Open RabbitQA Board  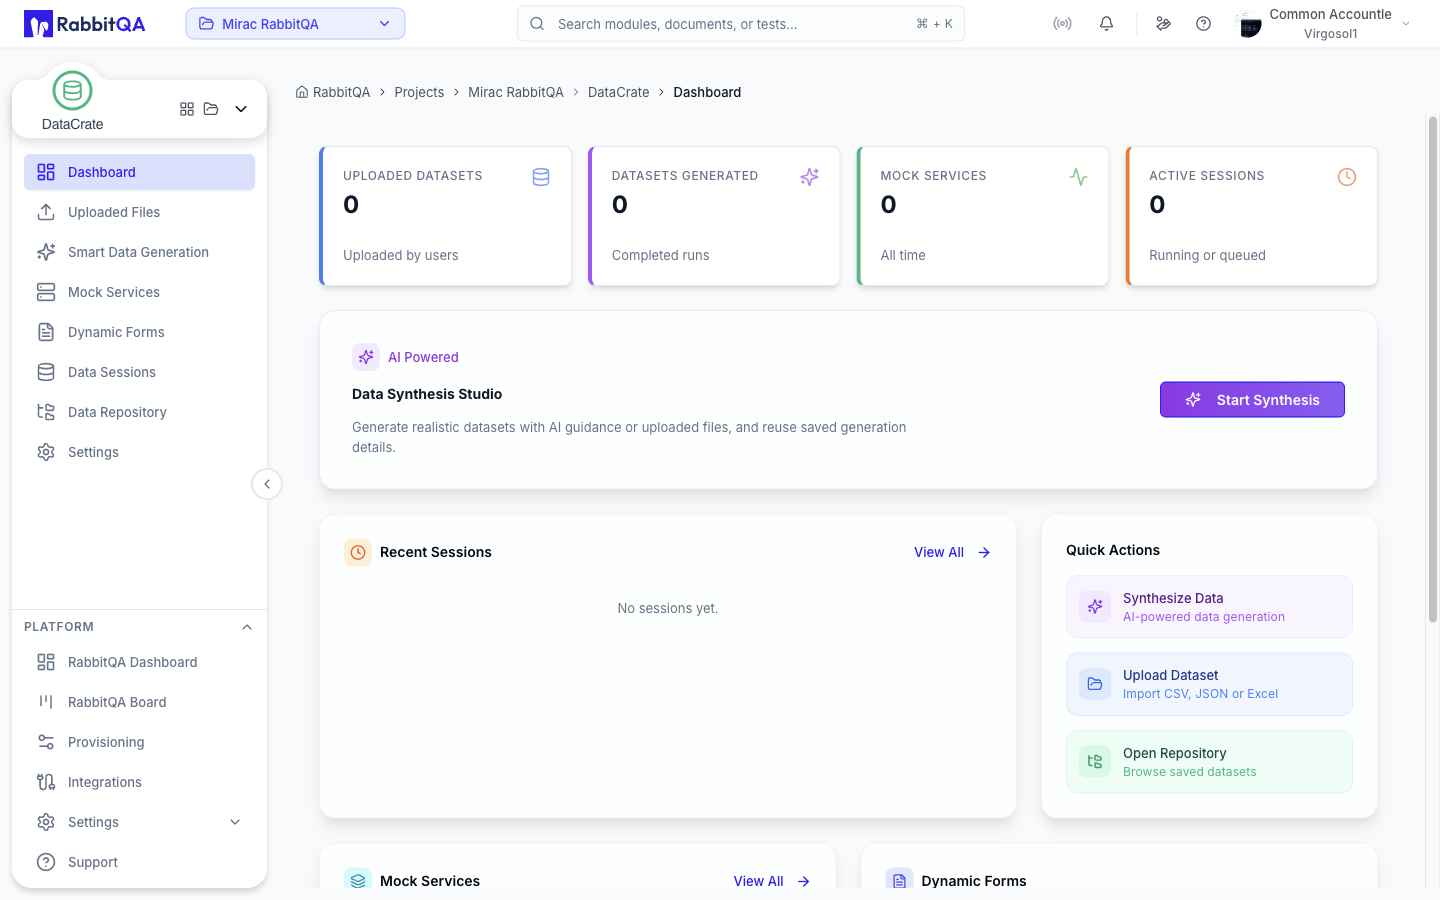pyautogui.click(x=139, y=702)
